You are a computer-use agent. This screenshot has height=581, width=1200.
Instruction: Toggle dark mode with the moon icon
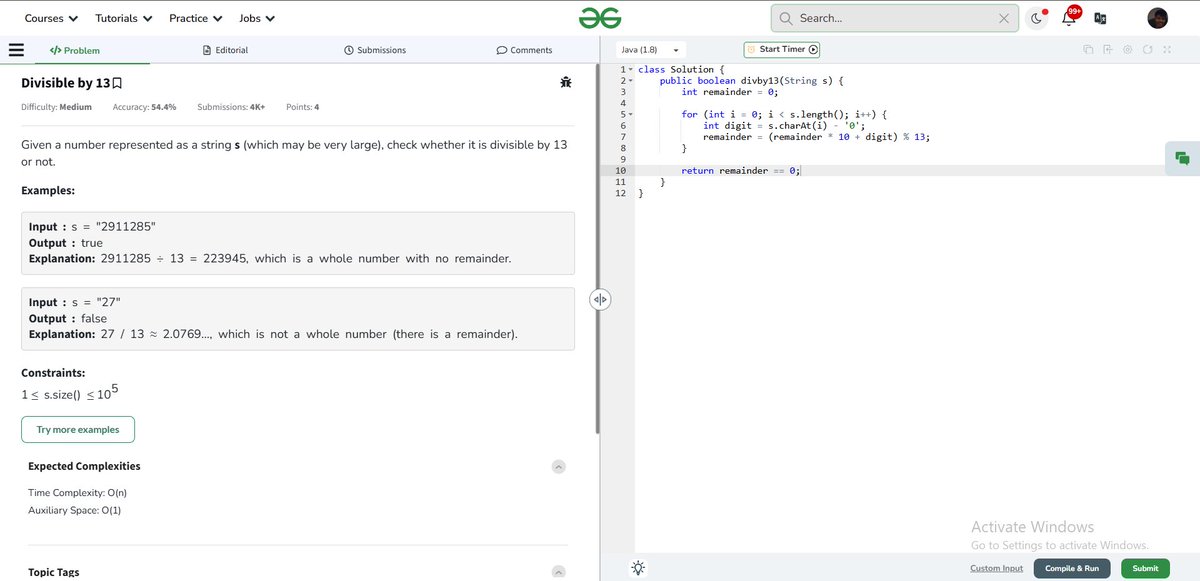tap(1036, 18)
